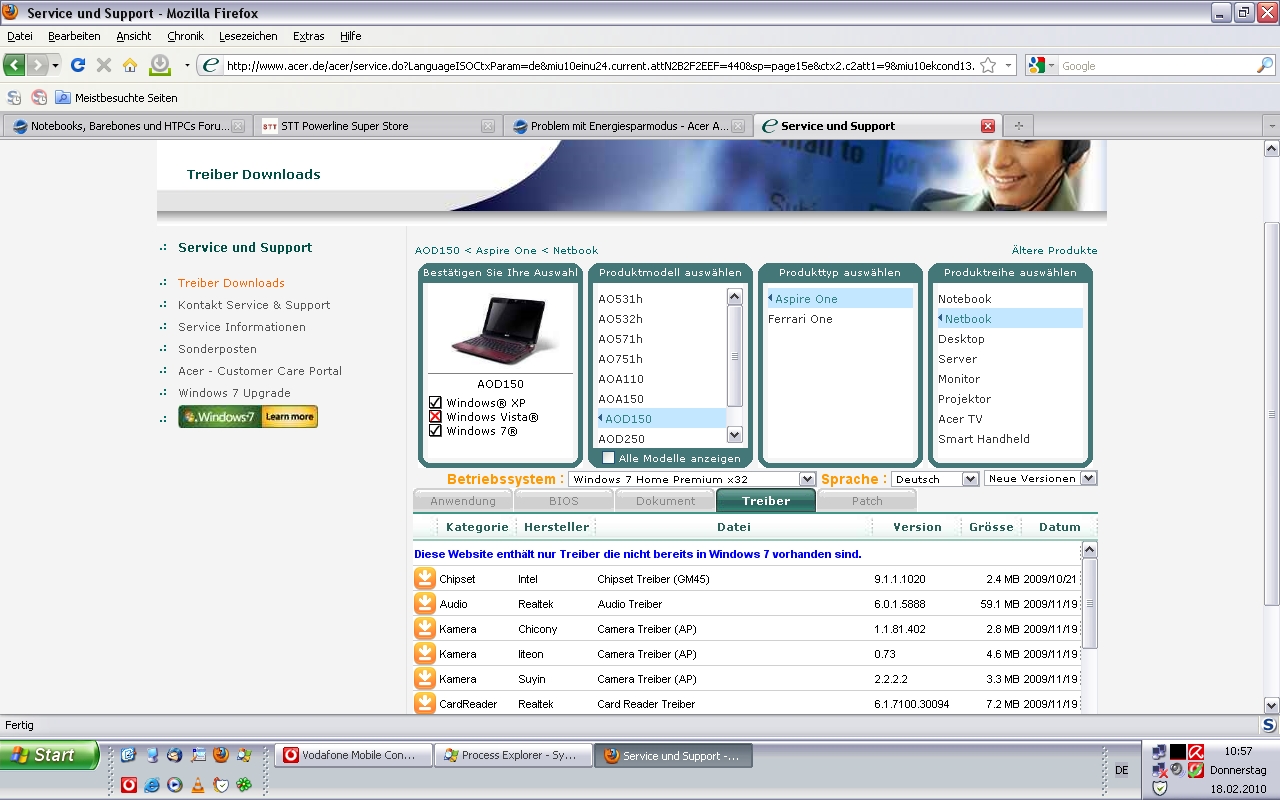Download the CardReader driver via its icon
1280x800 pixels.
[425, 703]
